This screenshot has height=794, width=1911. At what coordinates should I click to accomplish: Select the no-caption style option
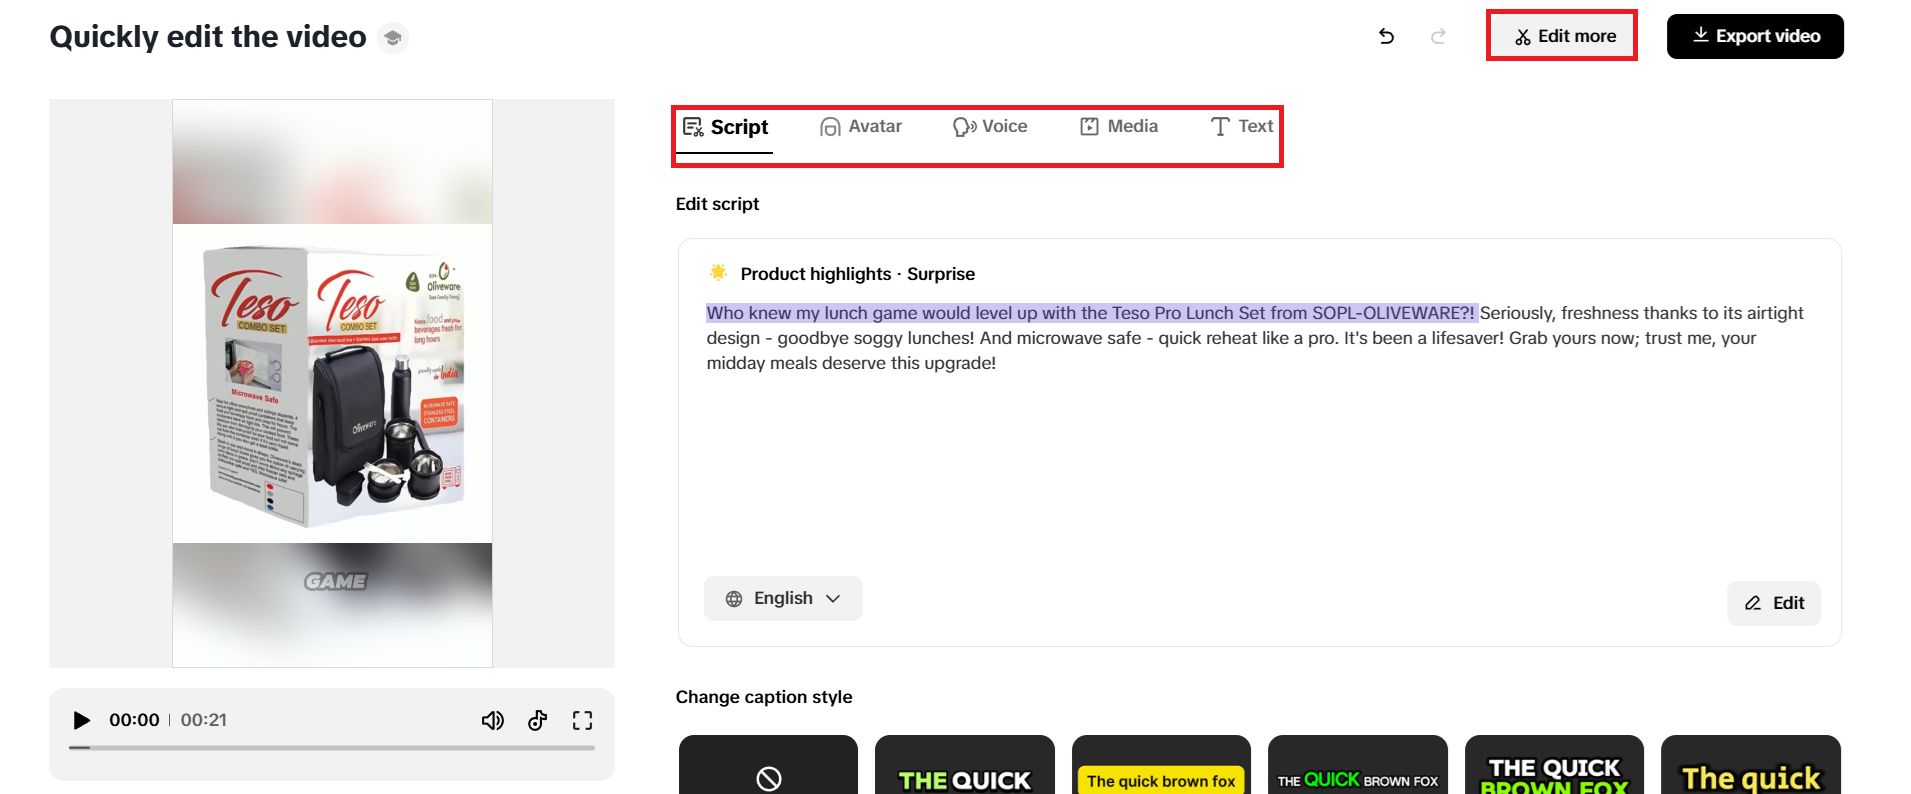tap(768, 765)
